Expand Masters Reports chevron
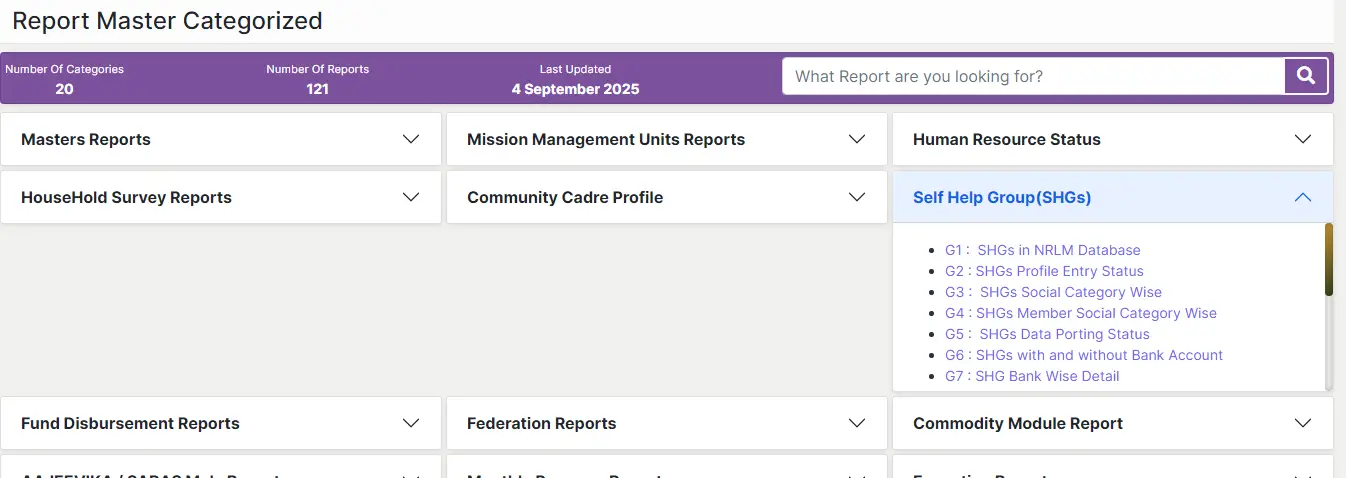The image size is (1346, 478). pos(411,139)
